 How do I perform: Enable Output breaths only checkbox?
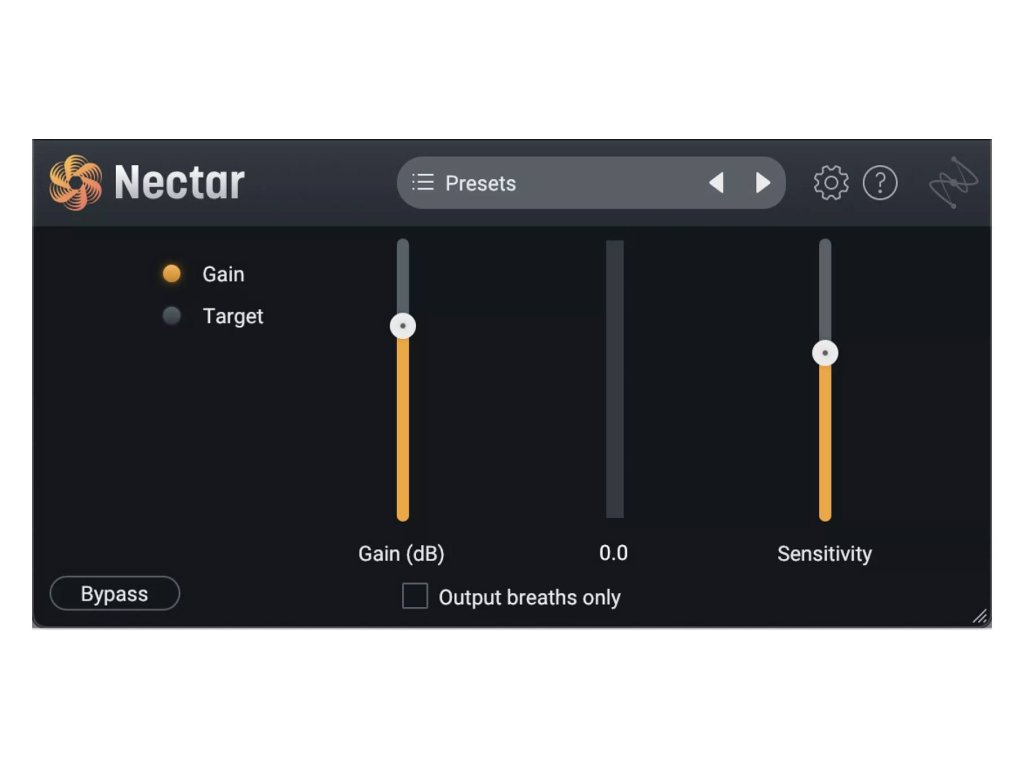click(415, 596)
